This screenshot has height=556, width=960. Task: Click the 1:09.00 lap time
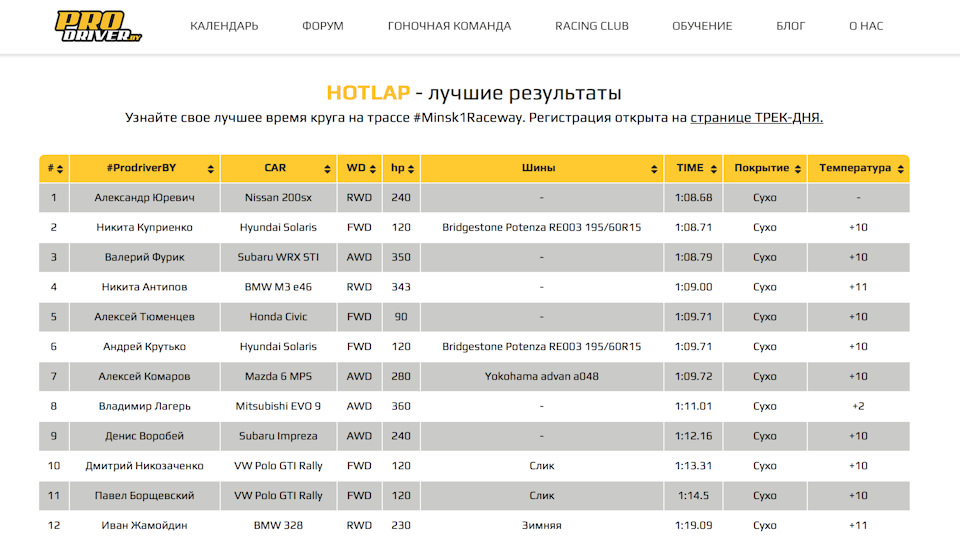click(x=694, y=287)
